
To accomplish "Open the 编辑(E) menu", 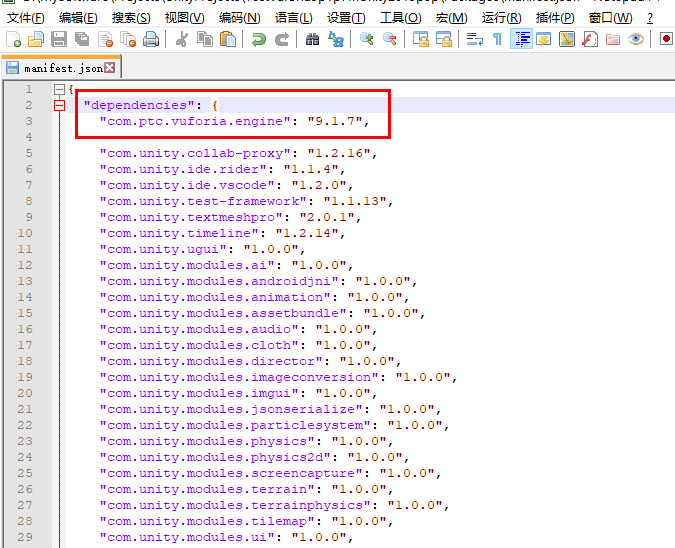I will [x=78, y=18].
